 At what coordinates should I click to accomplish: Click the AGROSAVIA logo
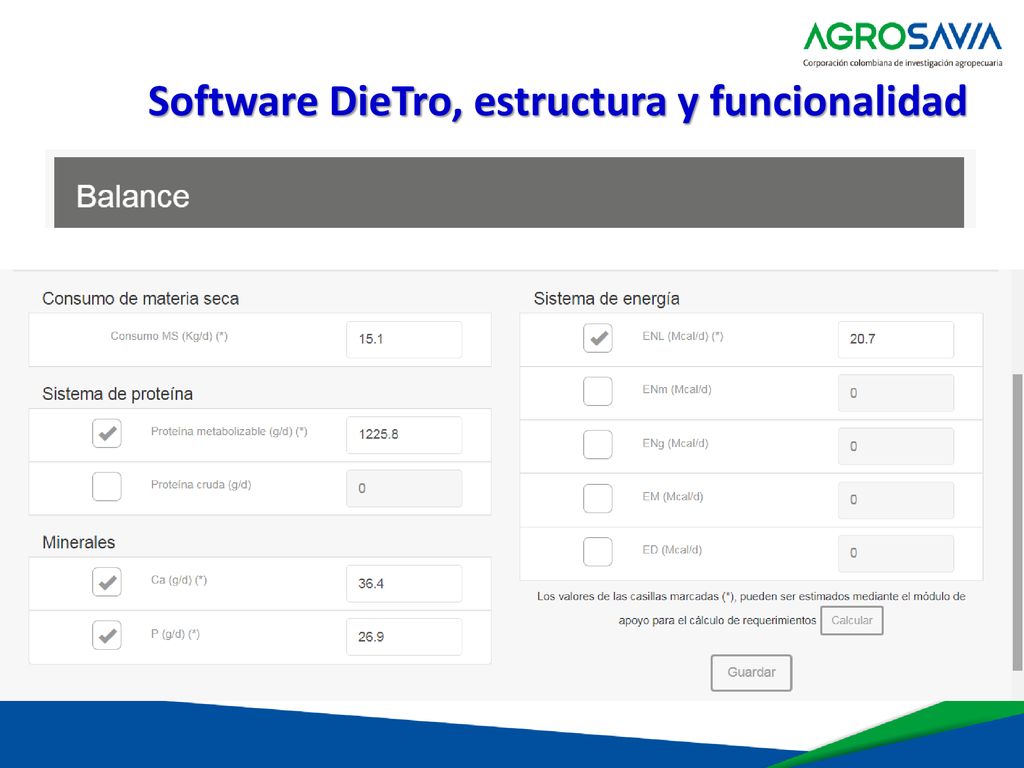click(x=903, y=43)
